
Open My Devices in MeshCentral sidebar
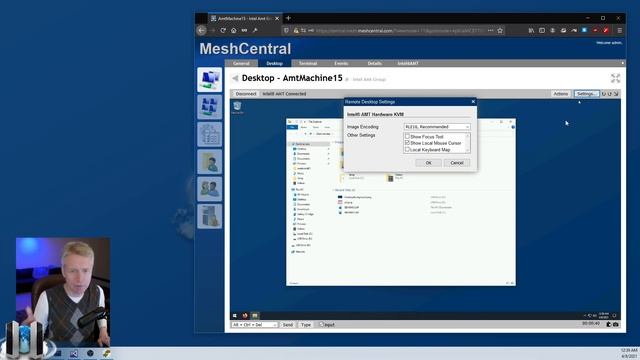pyautogui.click(x=210, y=80)
